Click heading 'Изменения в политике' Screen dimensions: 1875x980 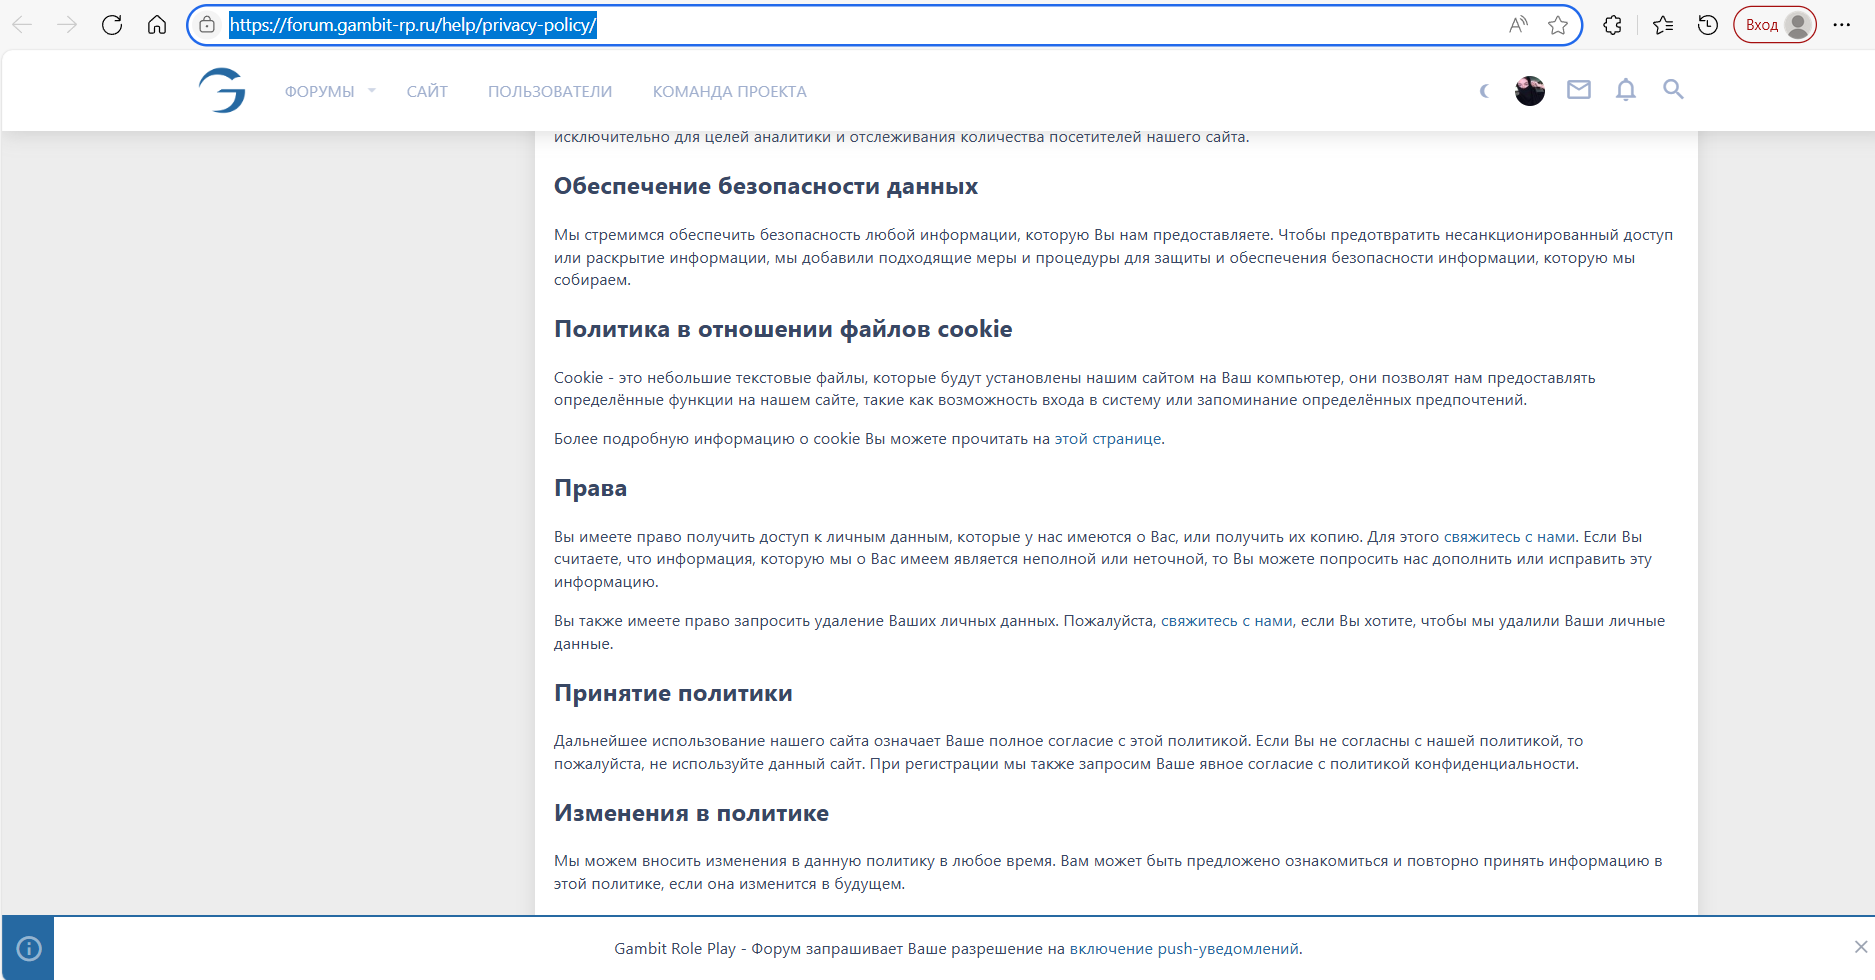pos(691,813)
